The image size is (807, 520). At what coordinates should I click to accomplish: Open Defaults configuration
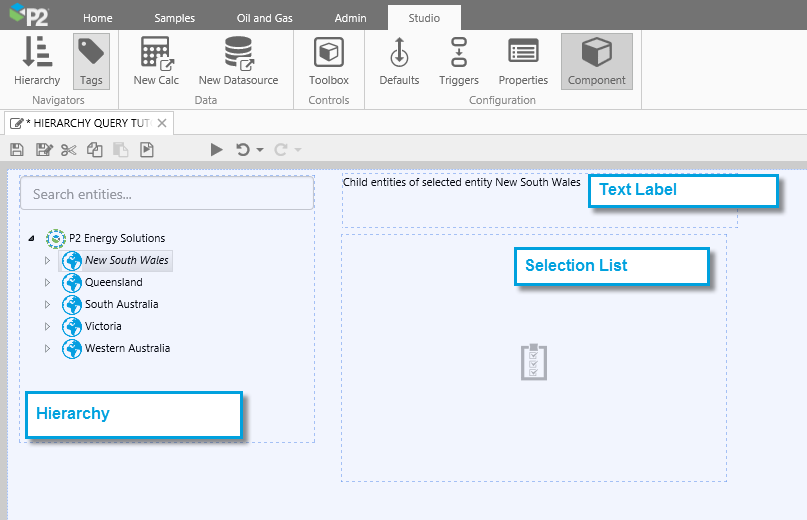399,61
